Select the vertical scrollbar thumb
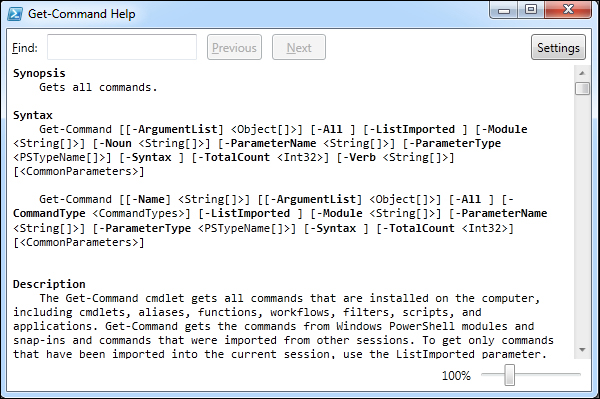 (x=582, y=88)
